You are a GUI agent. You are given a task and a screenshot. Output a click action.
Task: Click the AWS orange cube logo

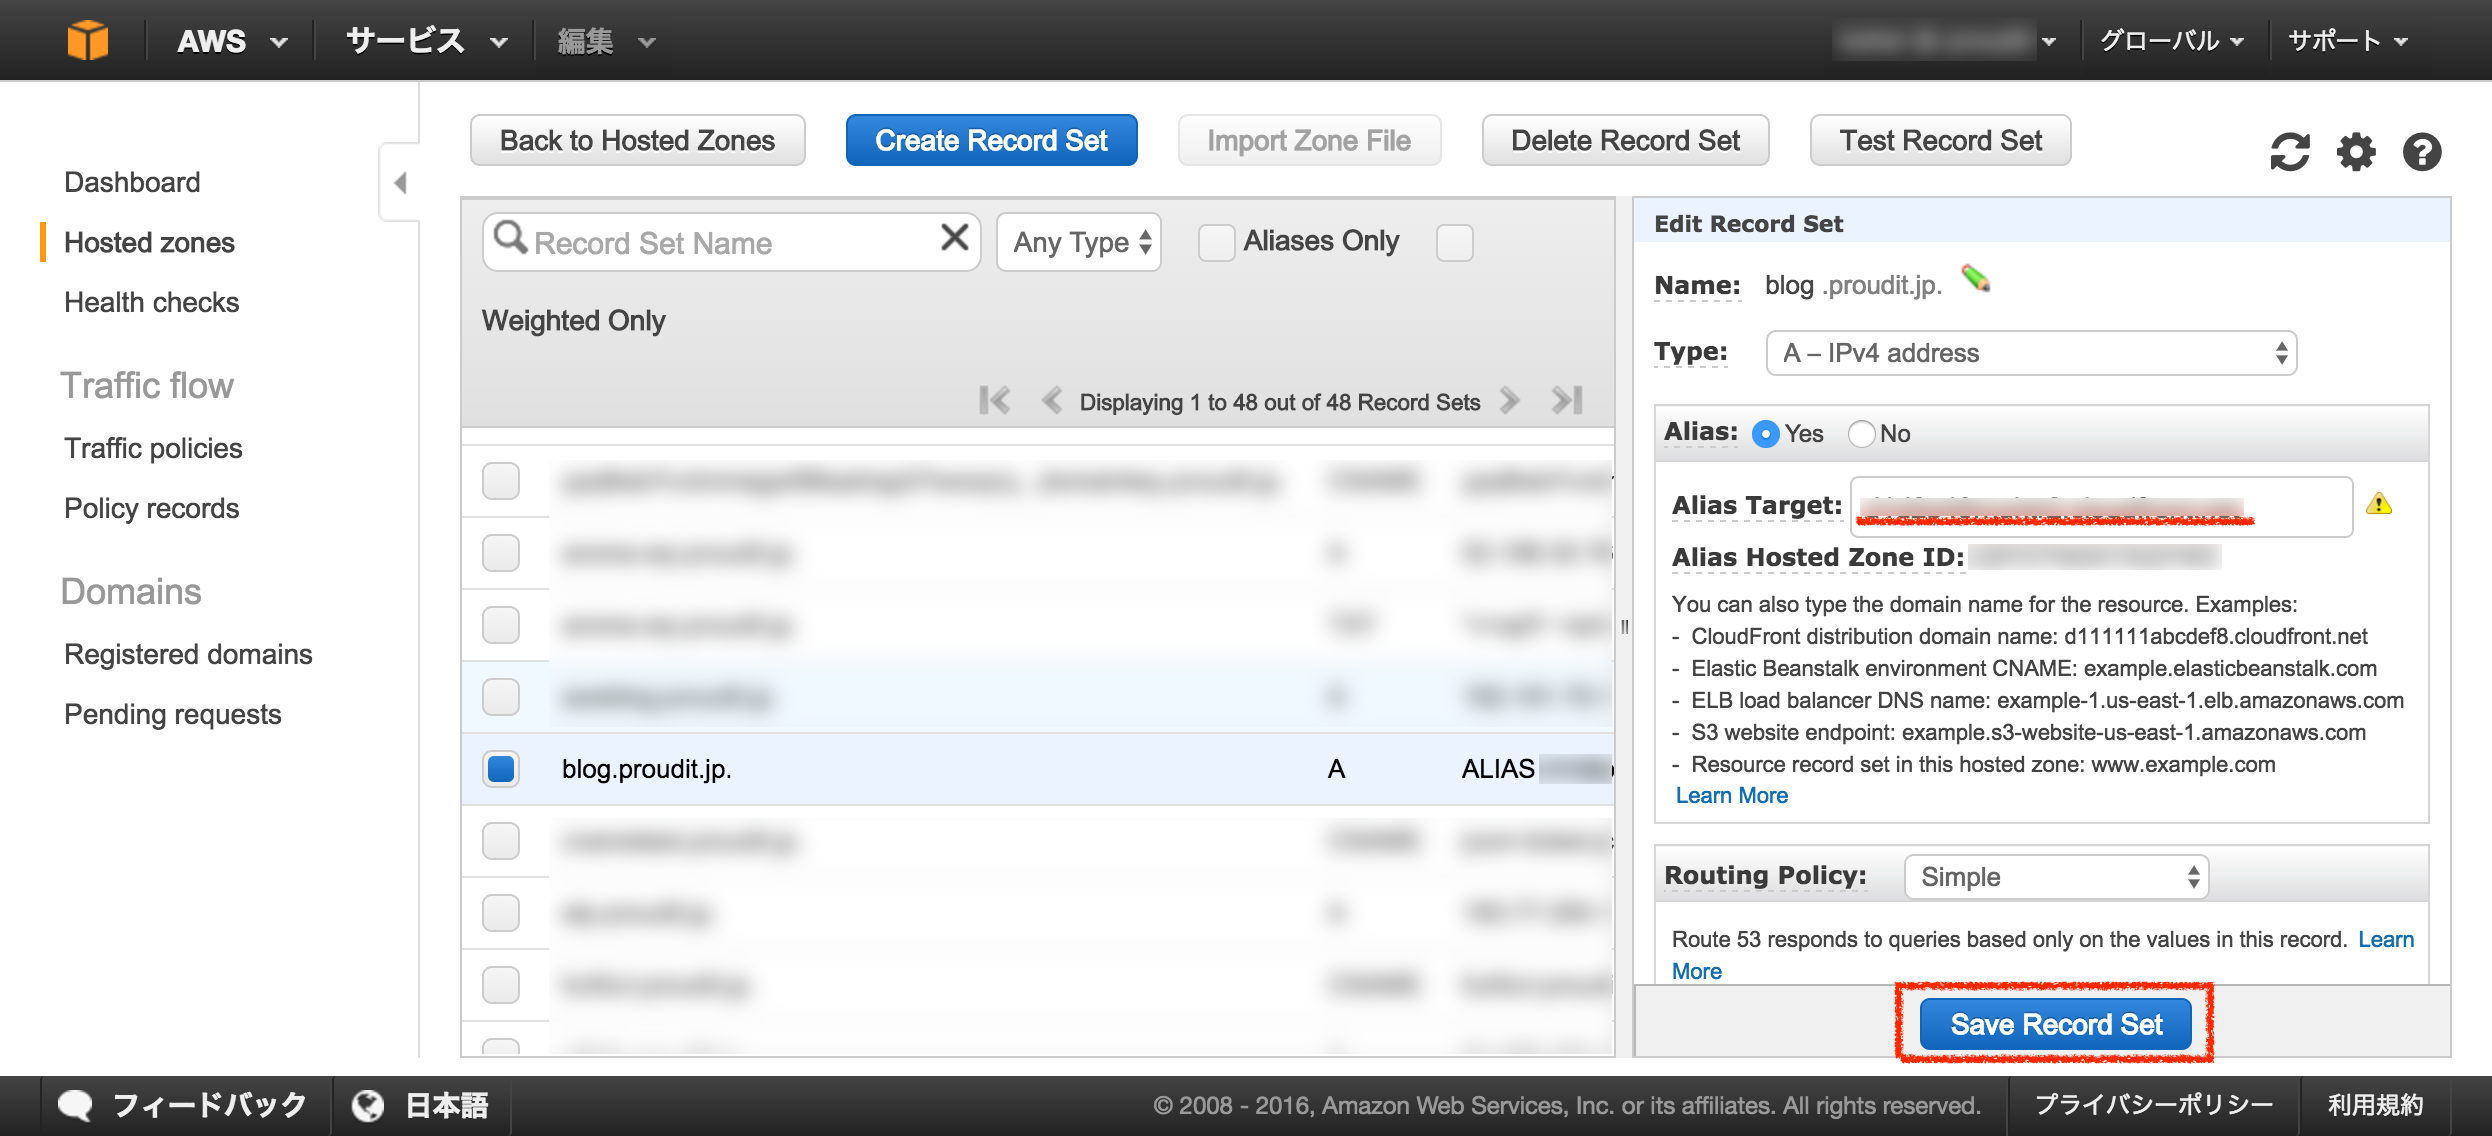pos(87,41)
